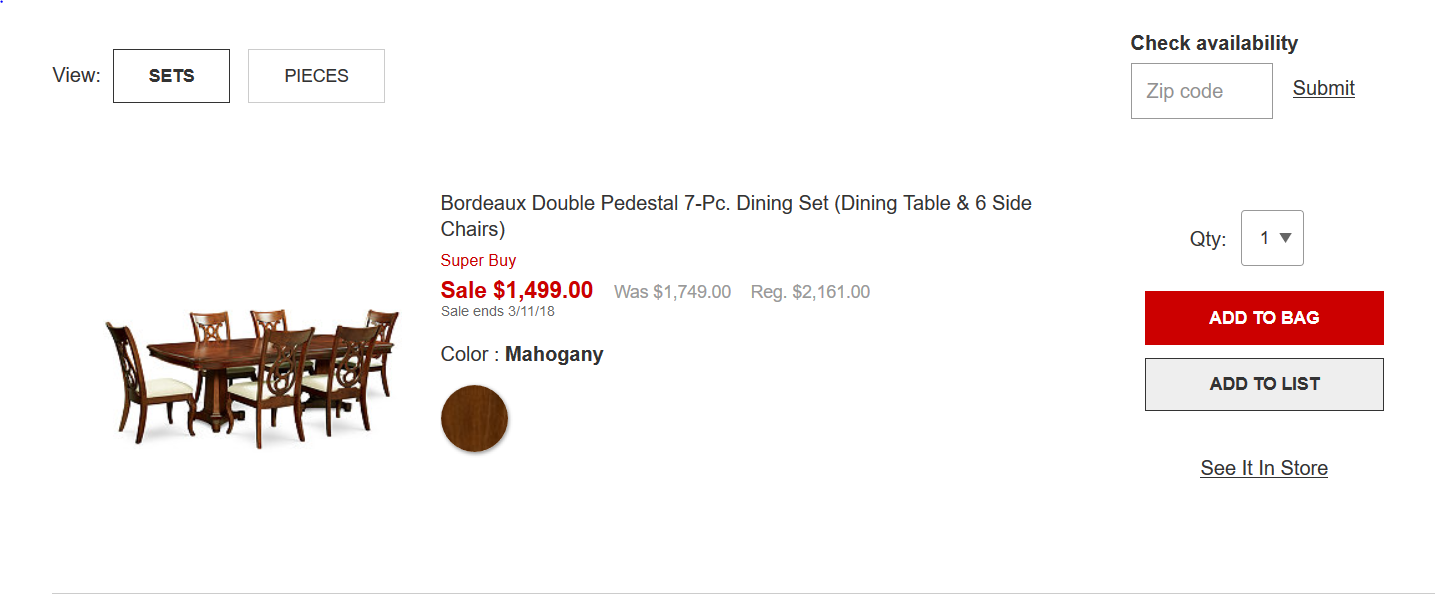The height and width of the screenshot is (605, 1453).
Task: Focus the Zip code input field
Action: click(x=1201, y=91)
